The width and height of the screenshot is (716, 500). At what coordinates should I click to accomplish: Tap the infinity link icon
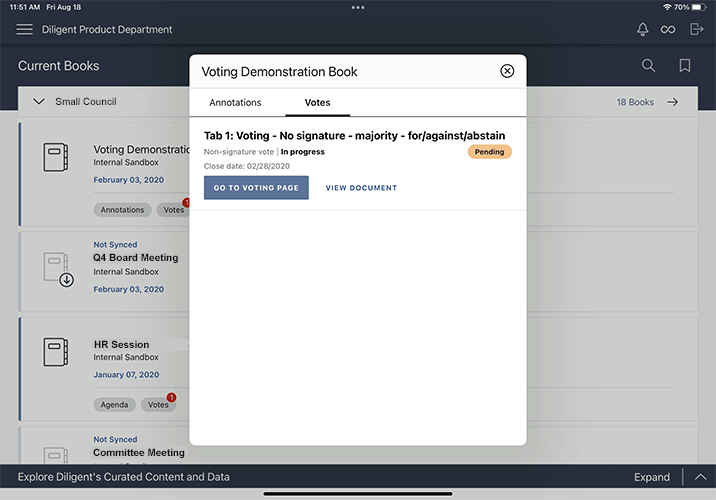point(669,30)
